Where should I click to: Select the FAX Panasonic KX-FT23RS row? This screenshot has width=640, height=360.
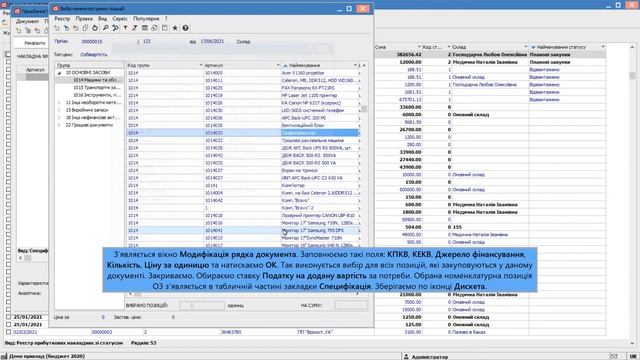tap(243, 88)
